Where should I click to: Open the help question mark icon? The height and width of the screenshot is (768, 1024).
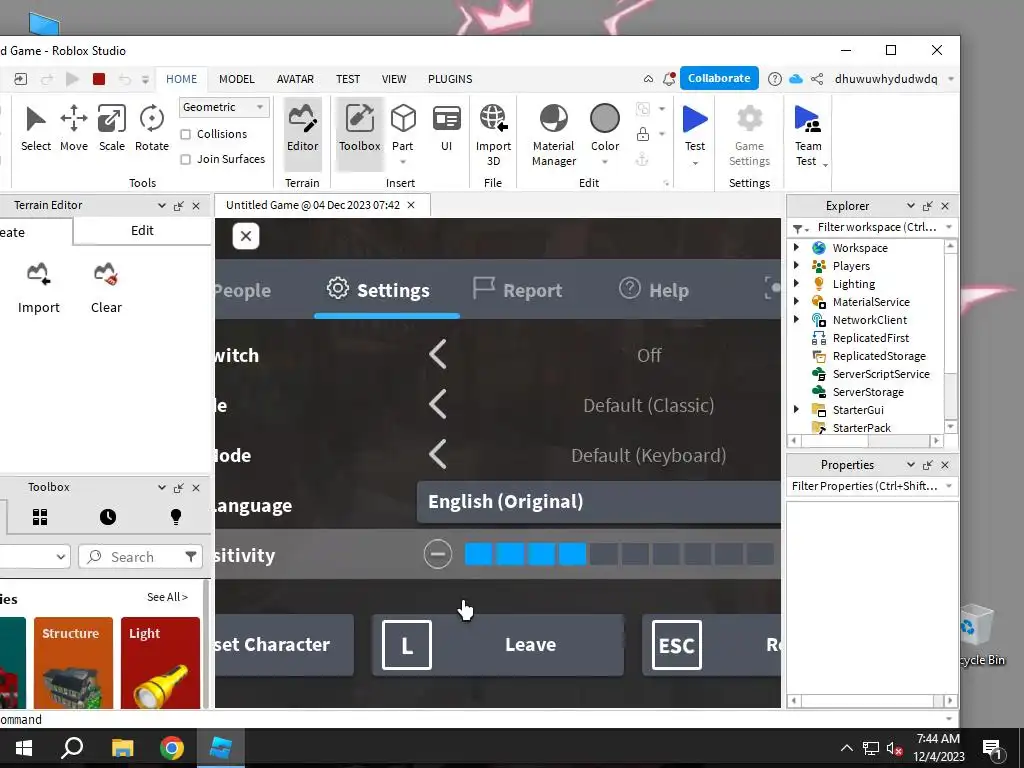(775, 79)
